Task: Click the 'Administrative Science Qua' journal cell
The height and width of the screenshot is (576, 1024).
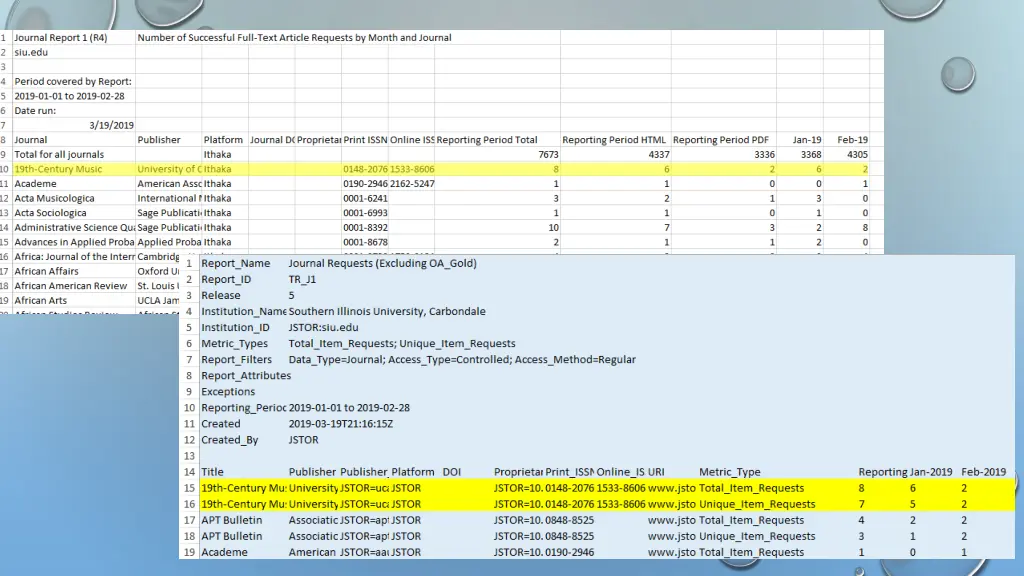Action: [x=74, y=227]
